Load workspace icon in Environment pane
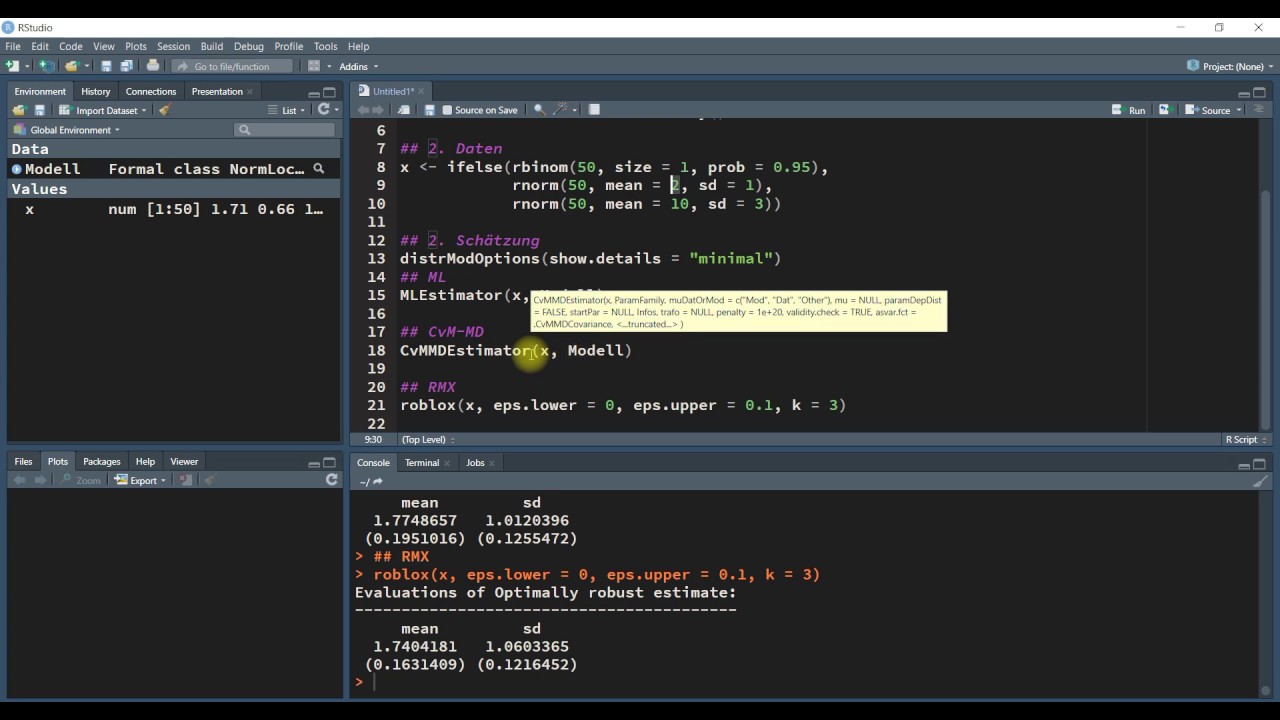The width and height of the screenshot is (1280, 720). click(x=19, y=110)
